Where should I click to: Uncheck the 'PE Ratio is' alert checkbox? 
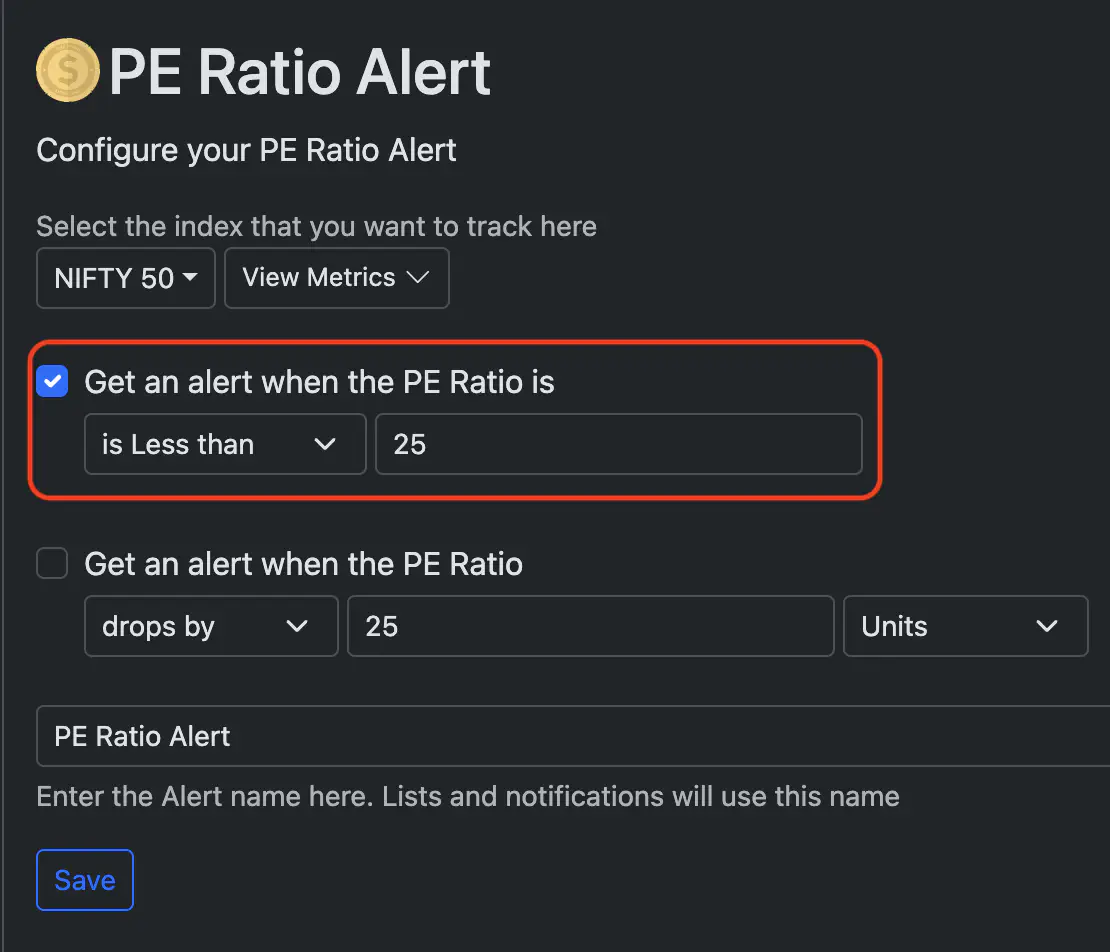(52, 382)
